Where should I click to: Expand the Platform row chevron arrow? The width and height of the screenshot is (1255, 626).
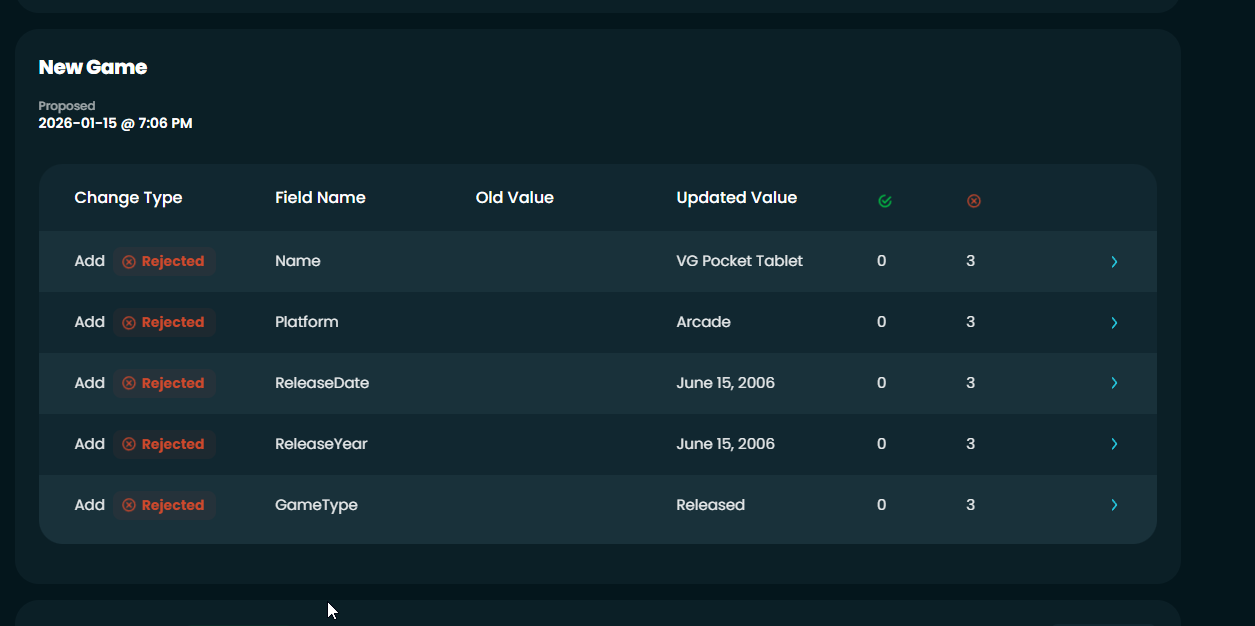(1114, 323)
